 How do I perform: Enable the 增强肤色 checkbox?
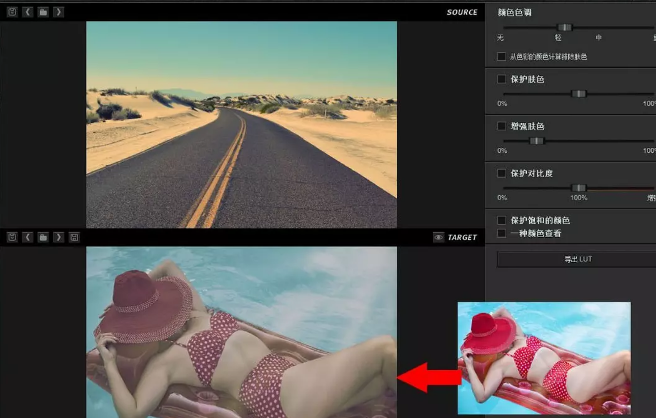501,126
